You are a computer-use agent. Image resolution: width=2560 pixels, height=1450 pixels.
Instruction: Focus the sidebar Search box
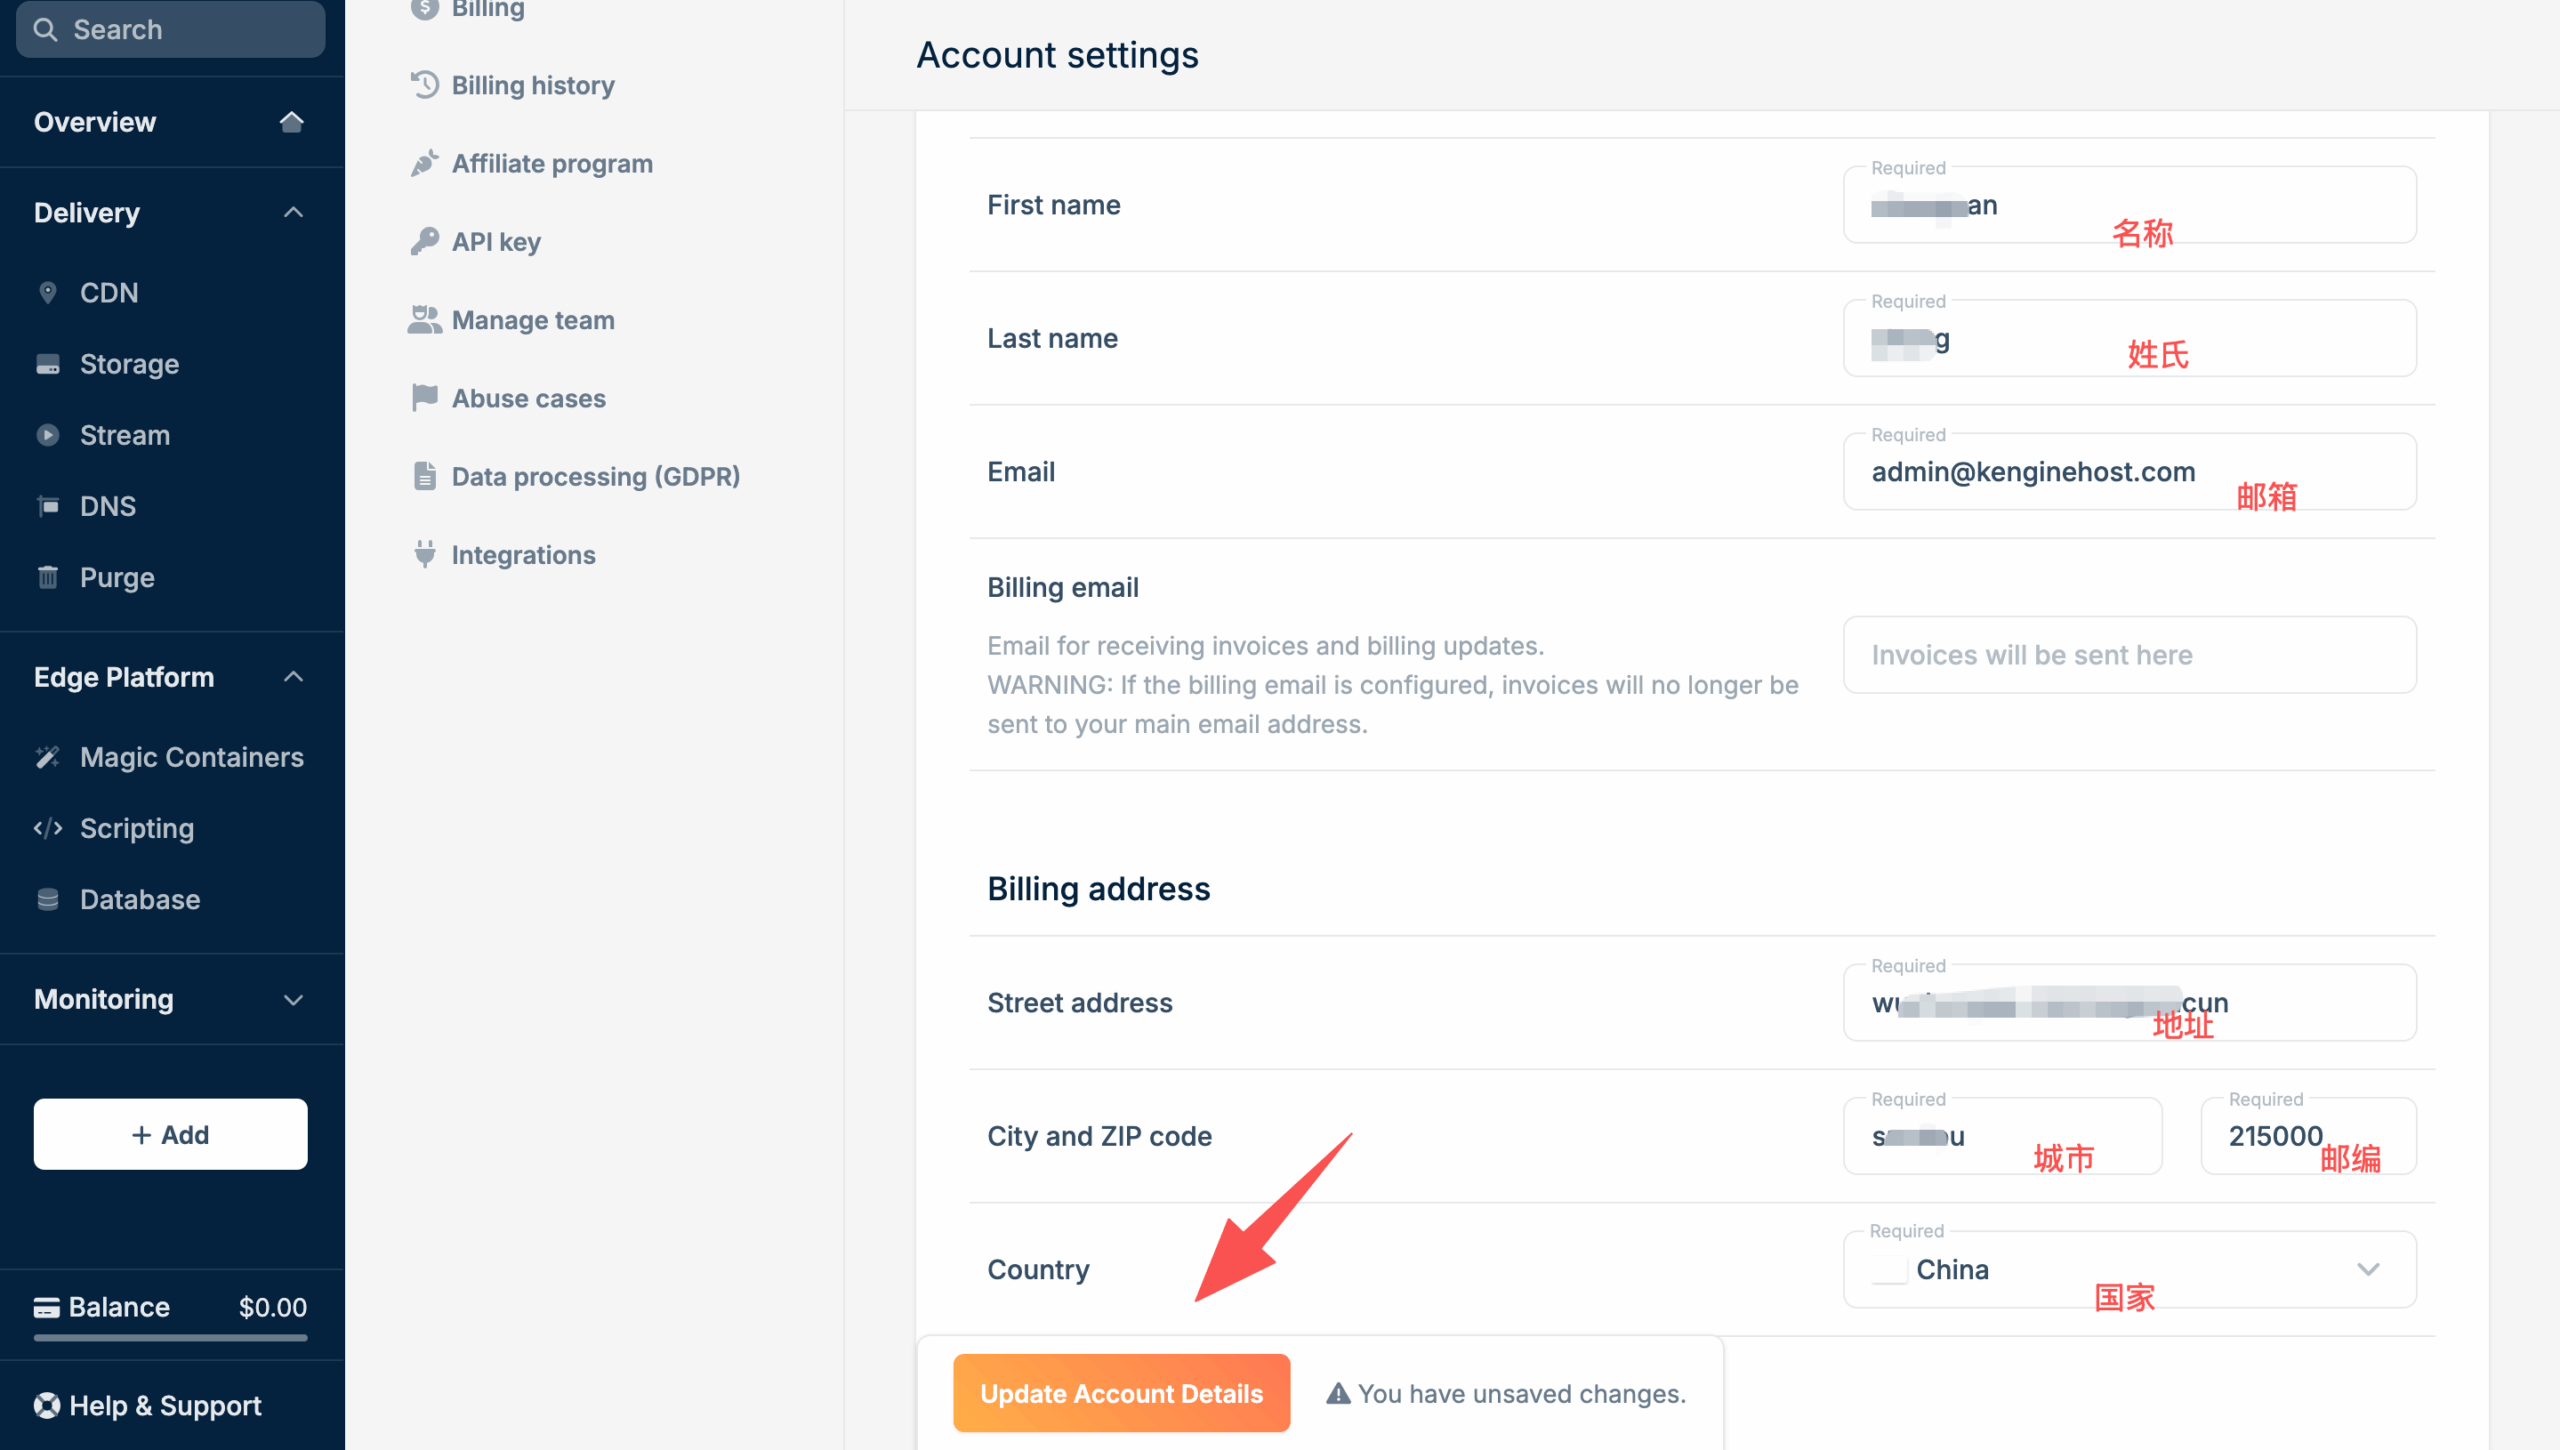[x=170, y=29]
